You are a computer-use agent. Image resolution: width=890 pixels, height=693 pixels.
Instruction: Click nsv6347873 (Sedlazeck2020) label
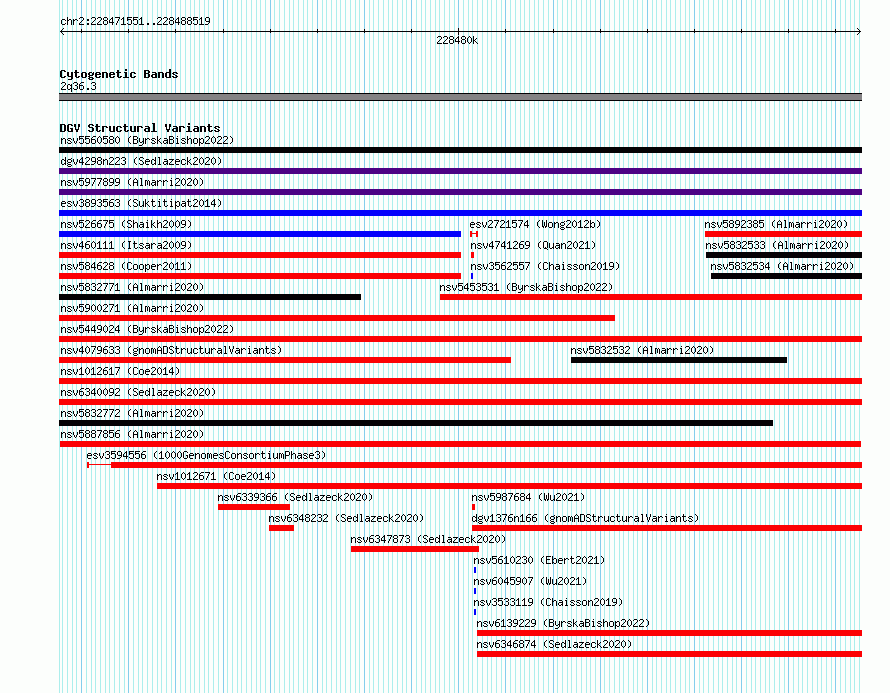coord(428,539)
